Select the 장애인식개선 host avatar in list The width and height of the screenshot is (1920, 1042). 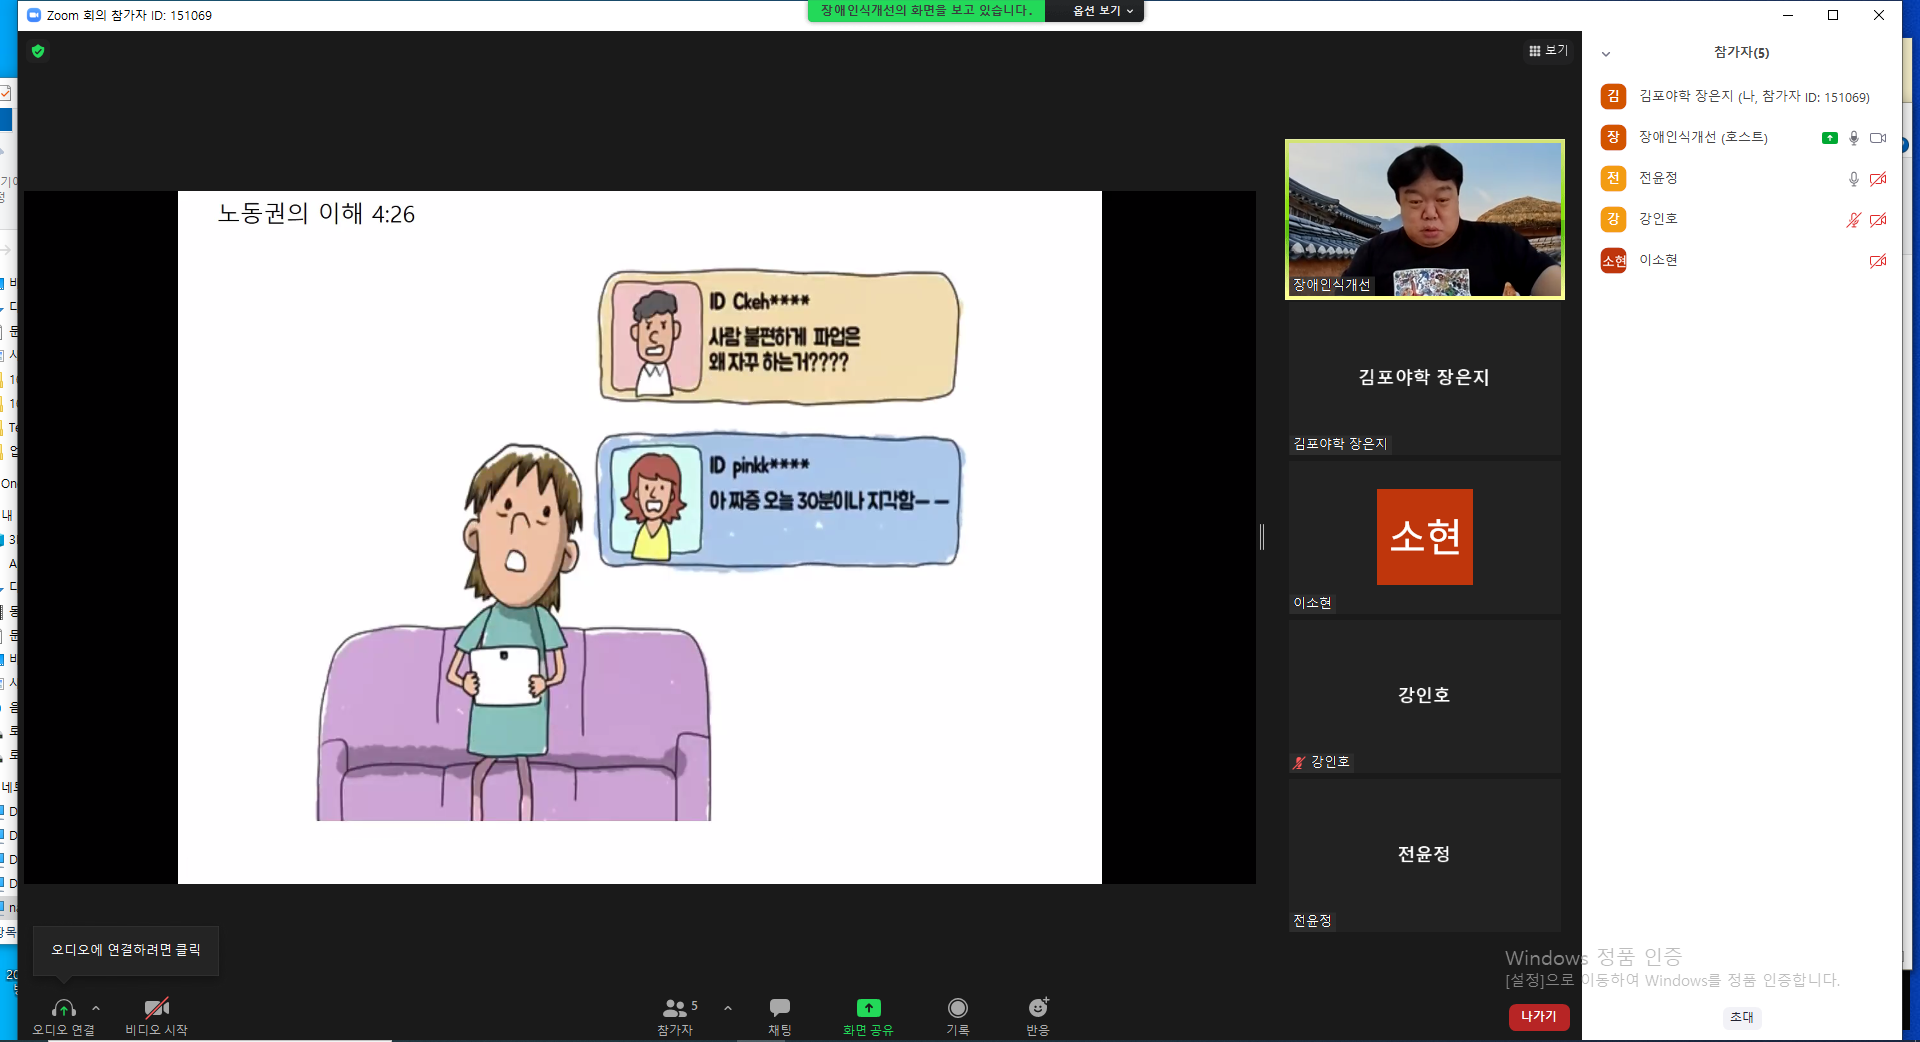1613,137
